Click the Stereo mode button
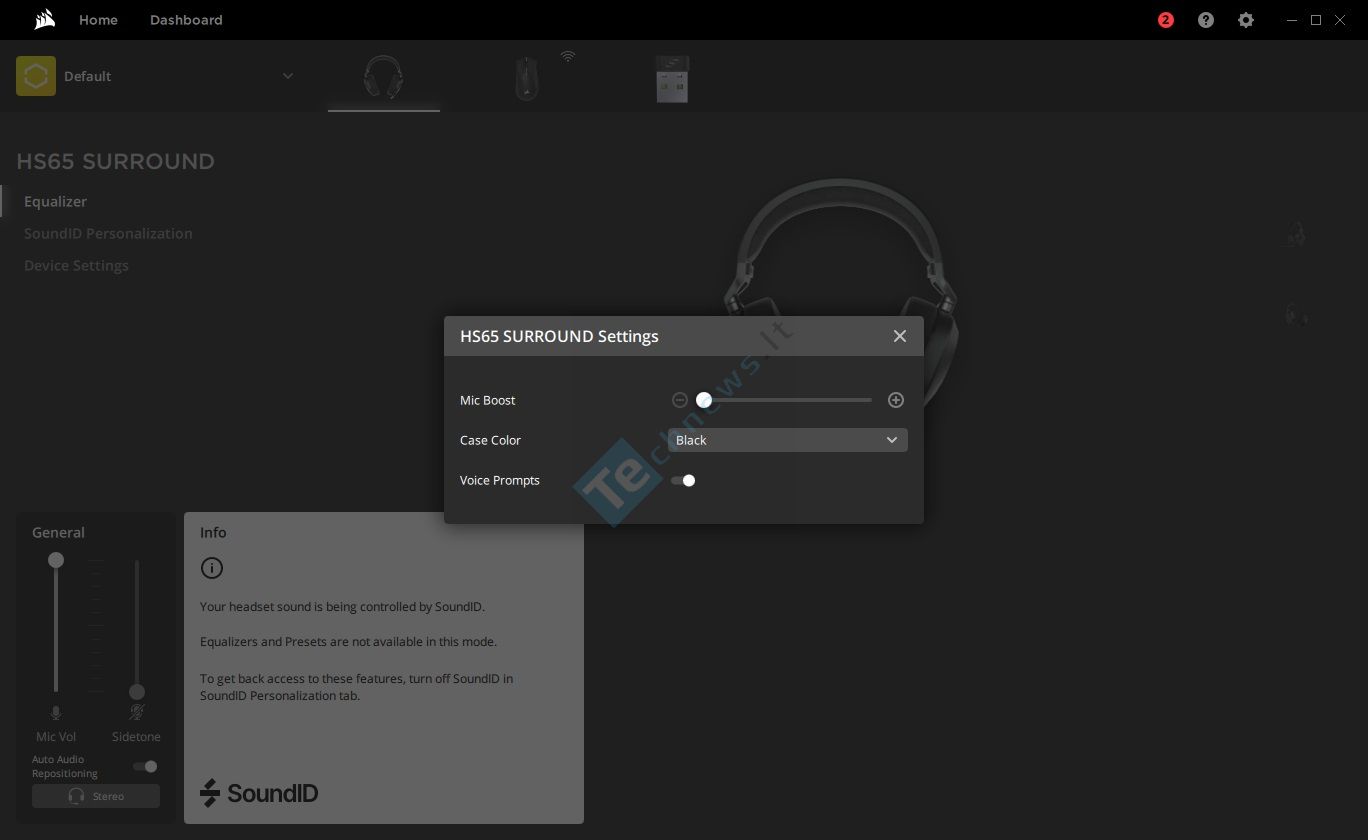This screenshot has width=1368, height=840. pos(96,796)
